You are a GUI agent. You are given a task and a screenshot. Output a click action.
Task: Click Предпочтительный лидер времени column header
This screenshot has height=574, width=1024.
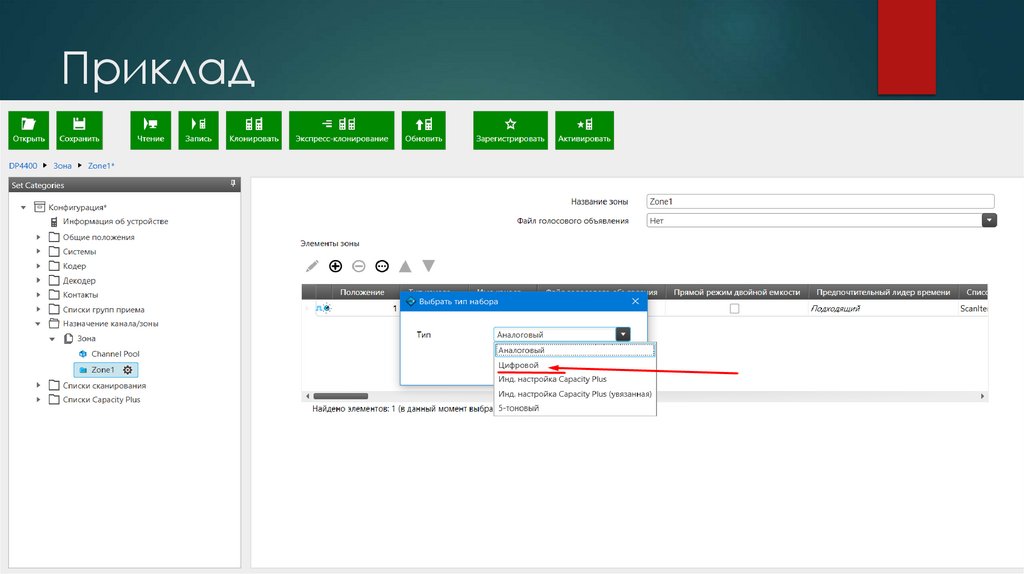pyautogui.click(x=883, y=292)
